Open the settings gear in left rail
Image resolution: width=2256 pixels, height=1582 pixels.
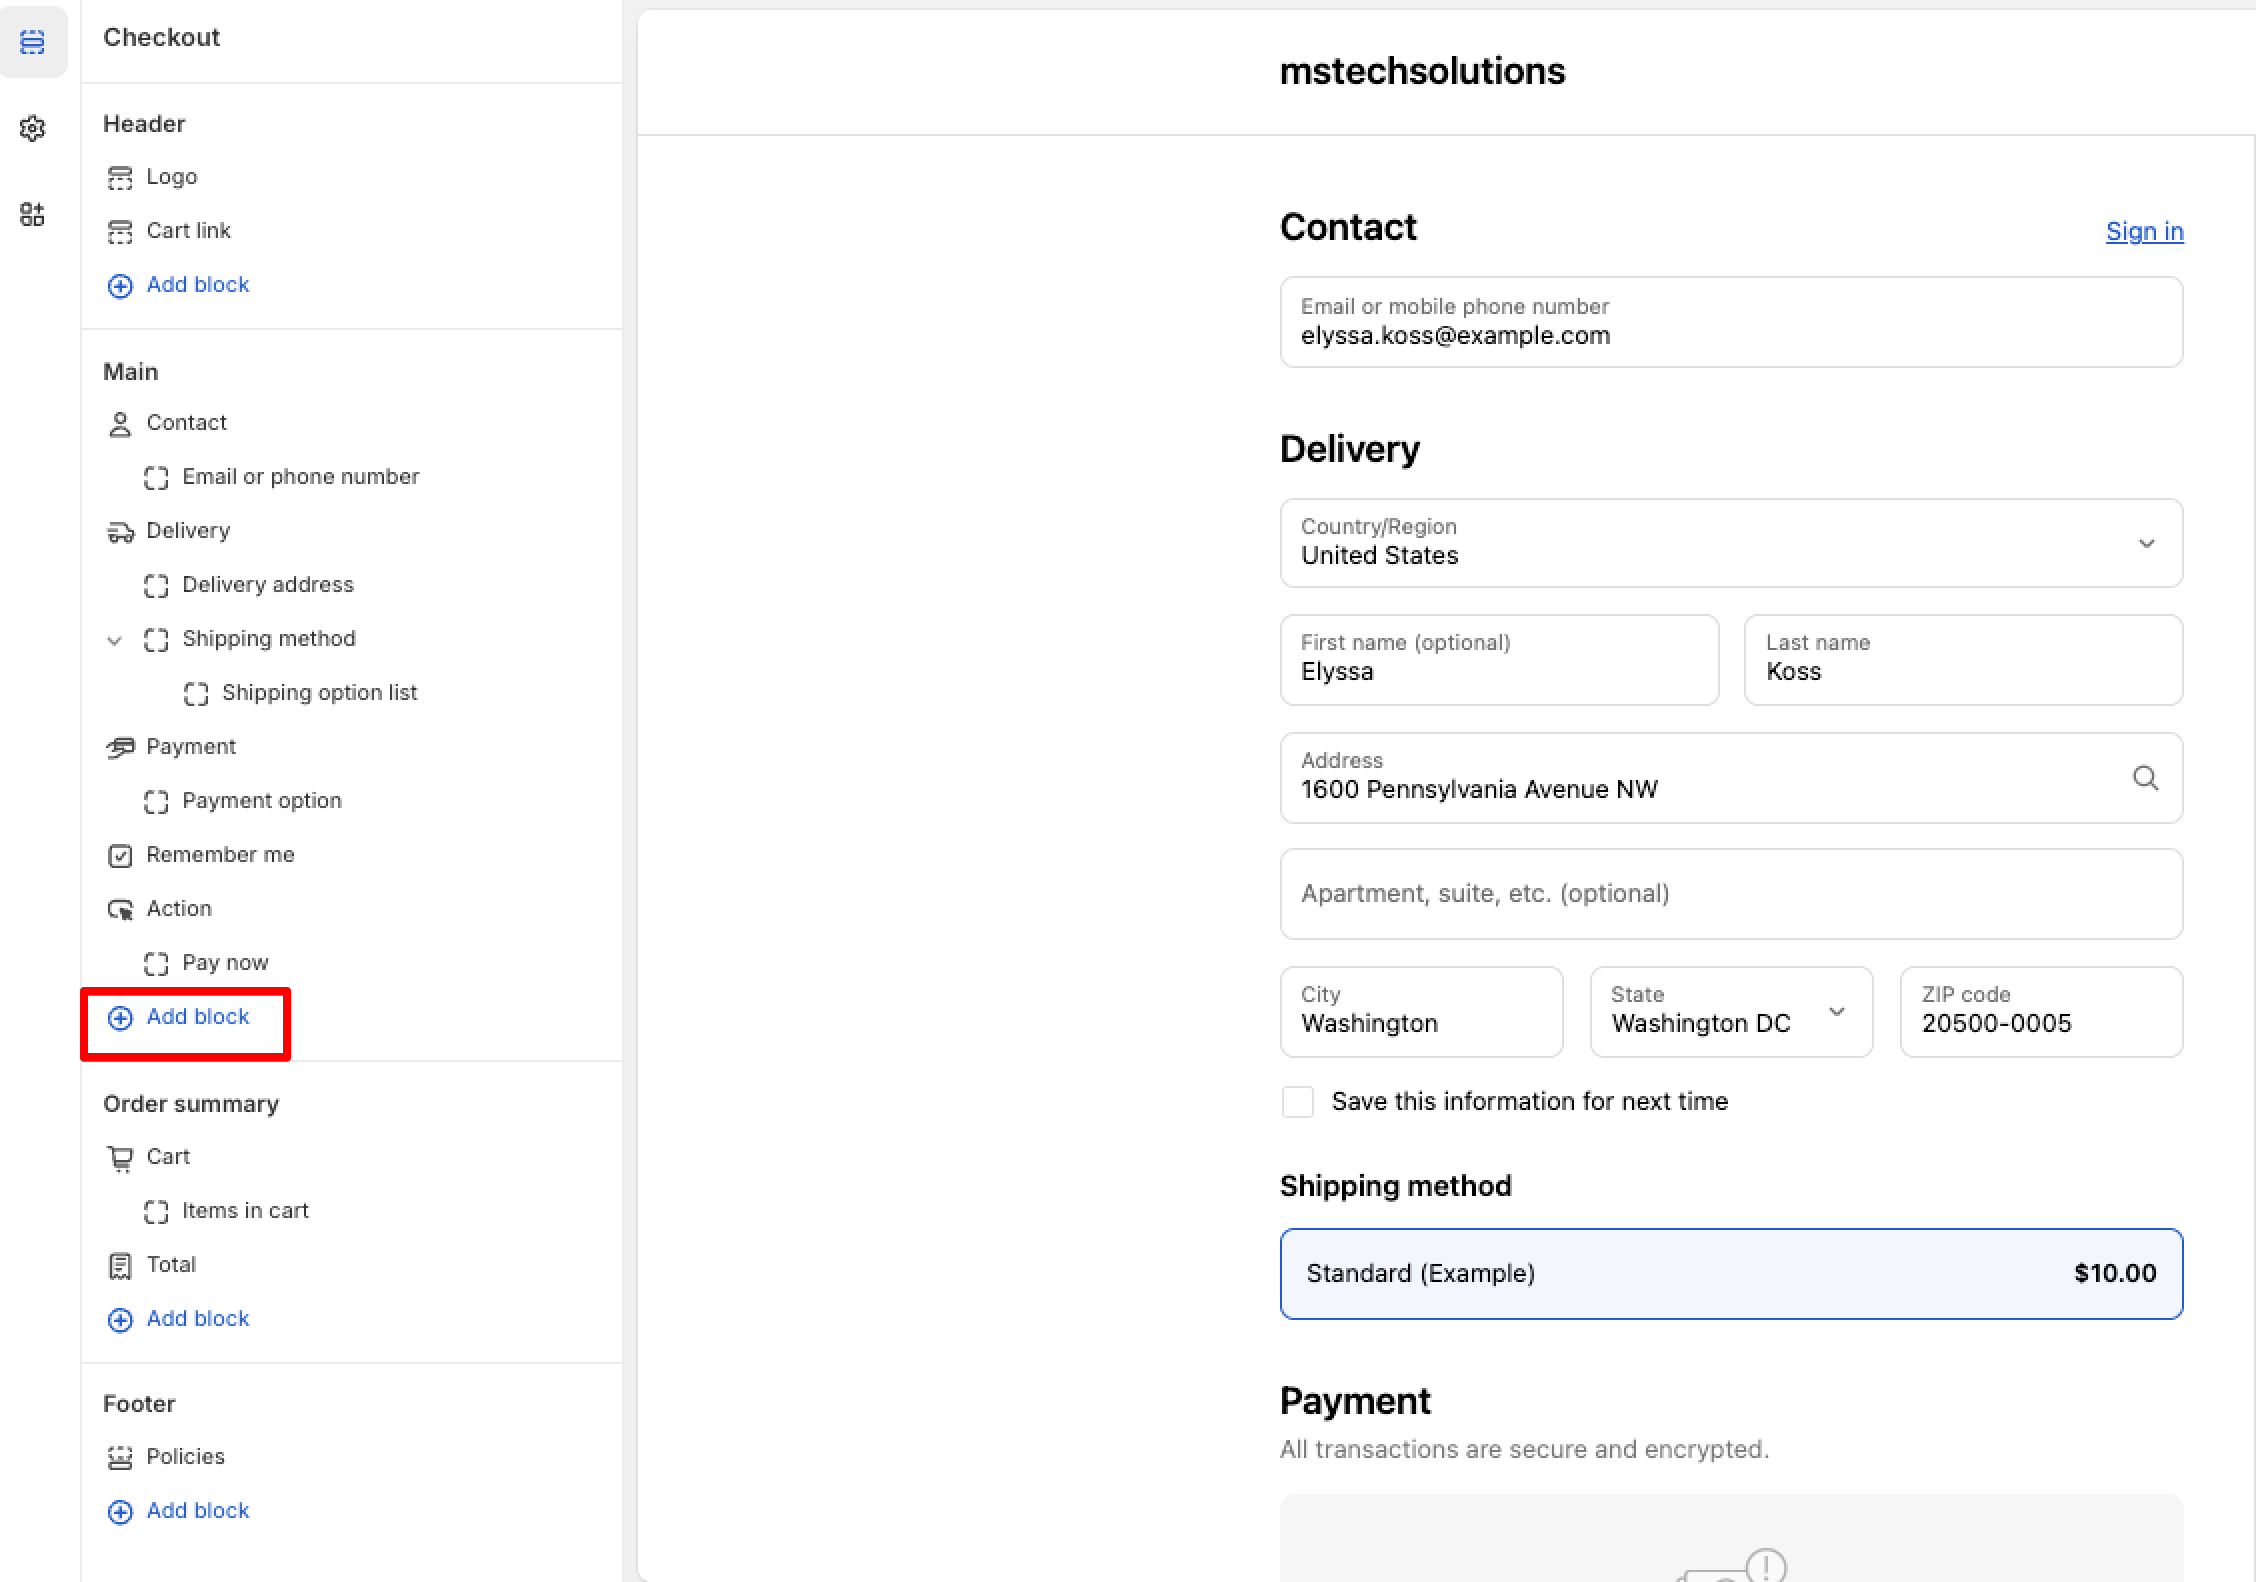click(x=33, y=128)
